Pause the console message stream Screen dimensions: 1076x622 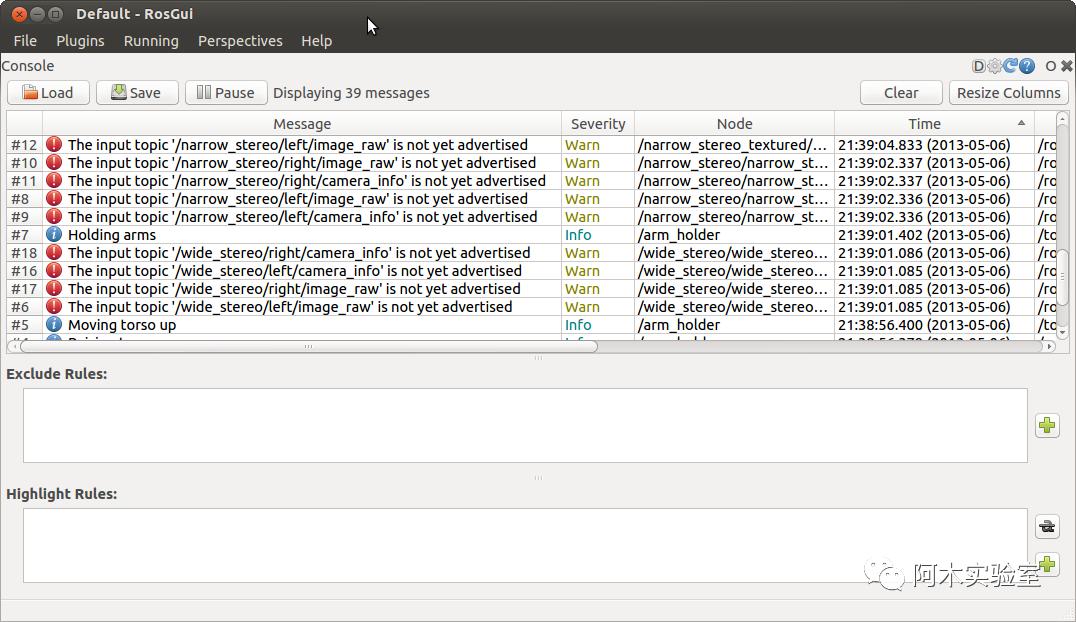click(226, 93)
